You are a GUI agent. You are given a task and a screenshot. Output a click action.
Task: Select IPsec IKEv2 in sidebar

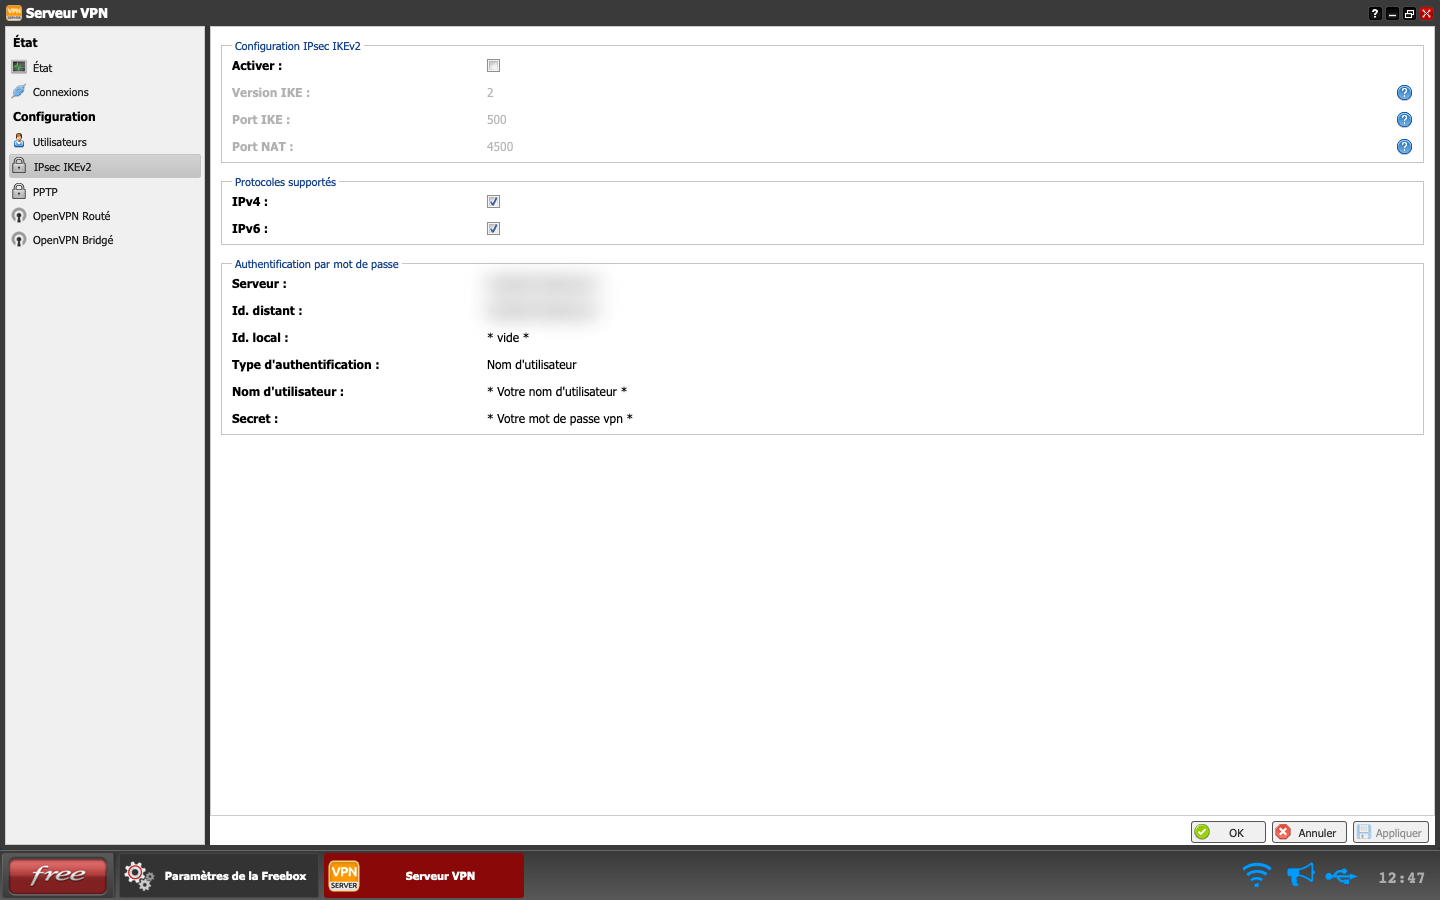tap(105, 166)
